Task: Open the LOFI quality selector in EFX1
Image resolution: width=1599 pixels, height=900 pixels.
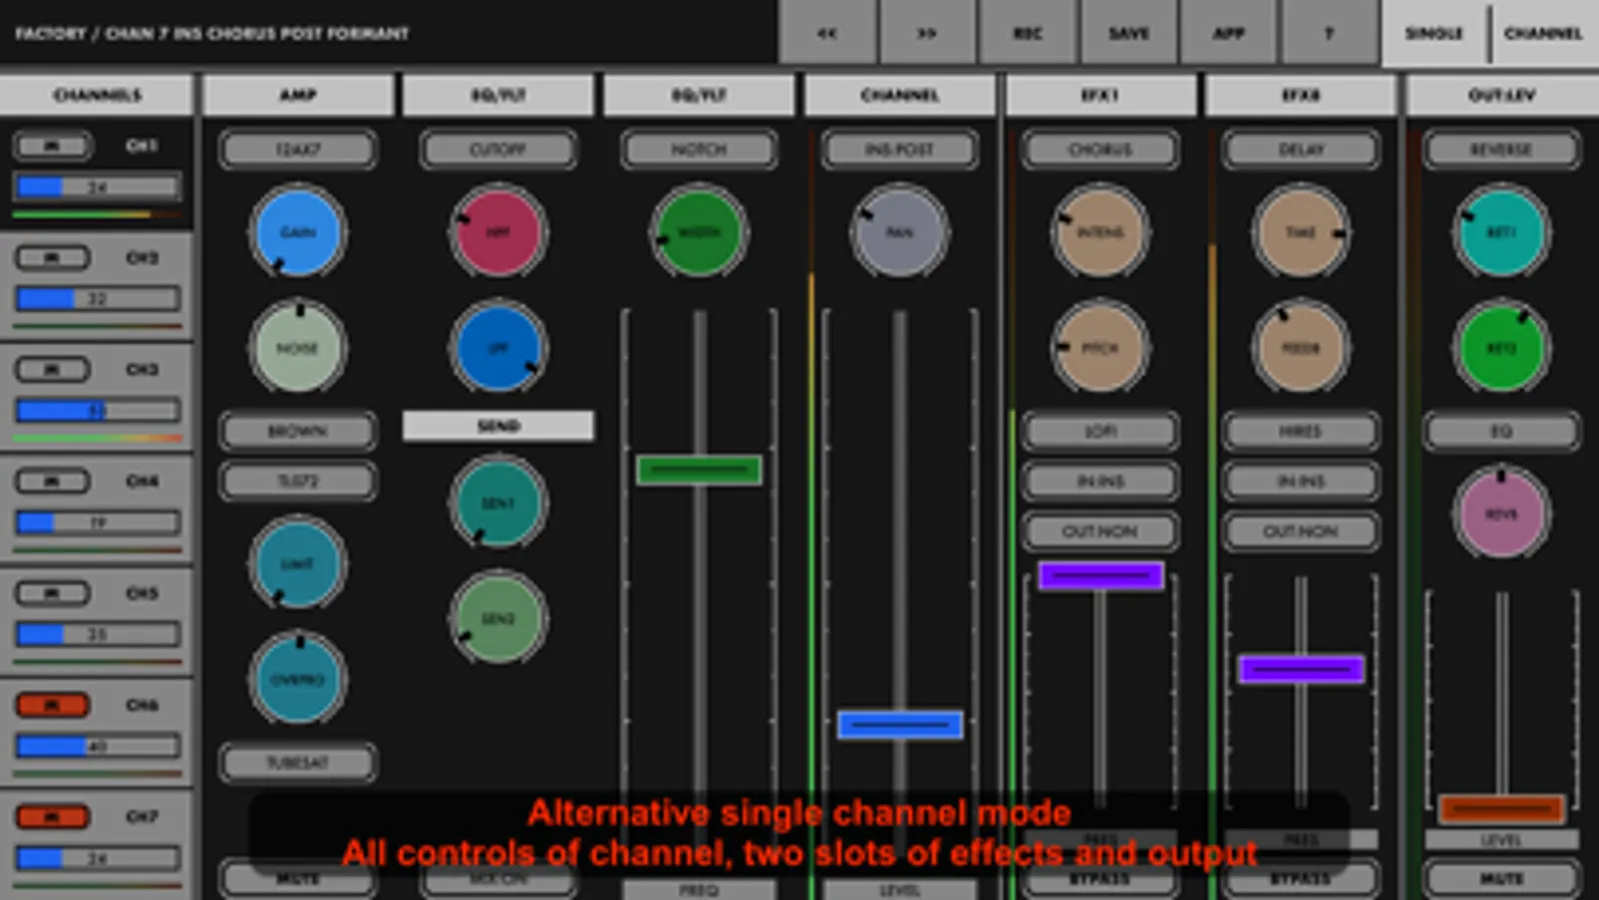Action: coord(1100,431)
